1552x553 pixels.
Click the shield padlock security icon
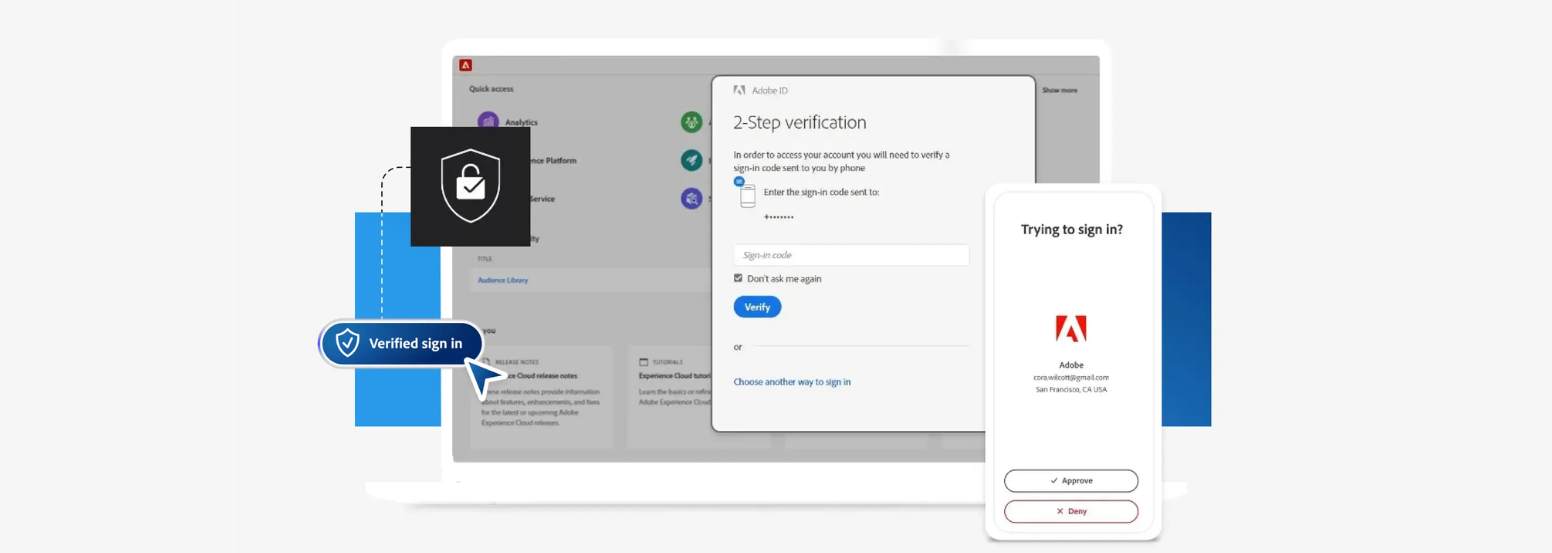point(470,186)
